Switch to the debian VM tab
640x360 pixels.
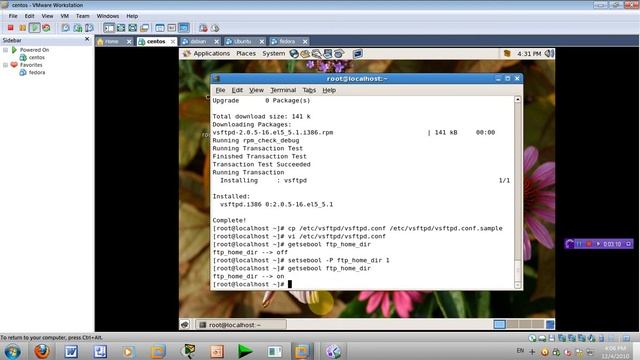pyautogui.click(x=197, y=42)
